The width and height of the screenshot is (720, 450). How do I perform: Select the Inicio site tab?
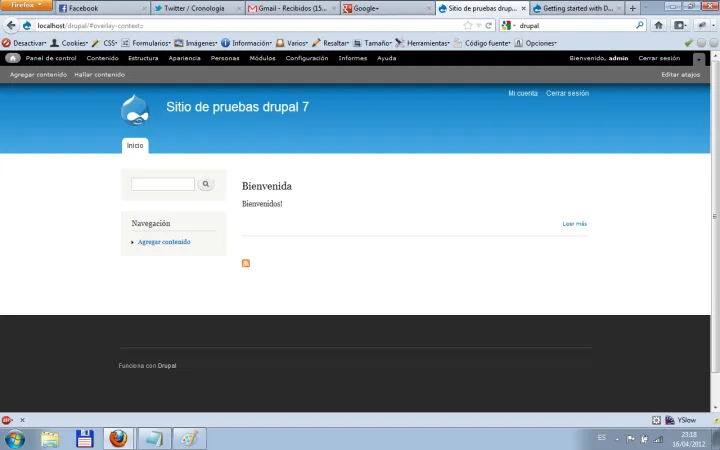pos(135,145)
